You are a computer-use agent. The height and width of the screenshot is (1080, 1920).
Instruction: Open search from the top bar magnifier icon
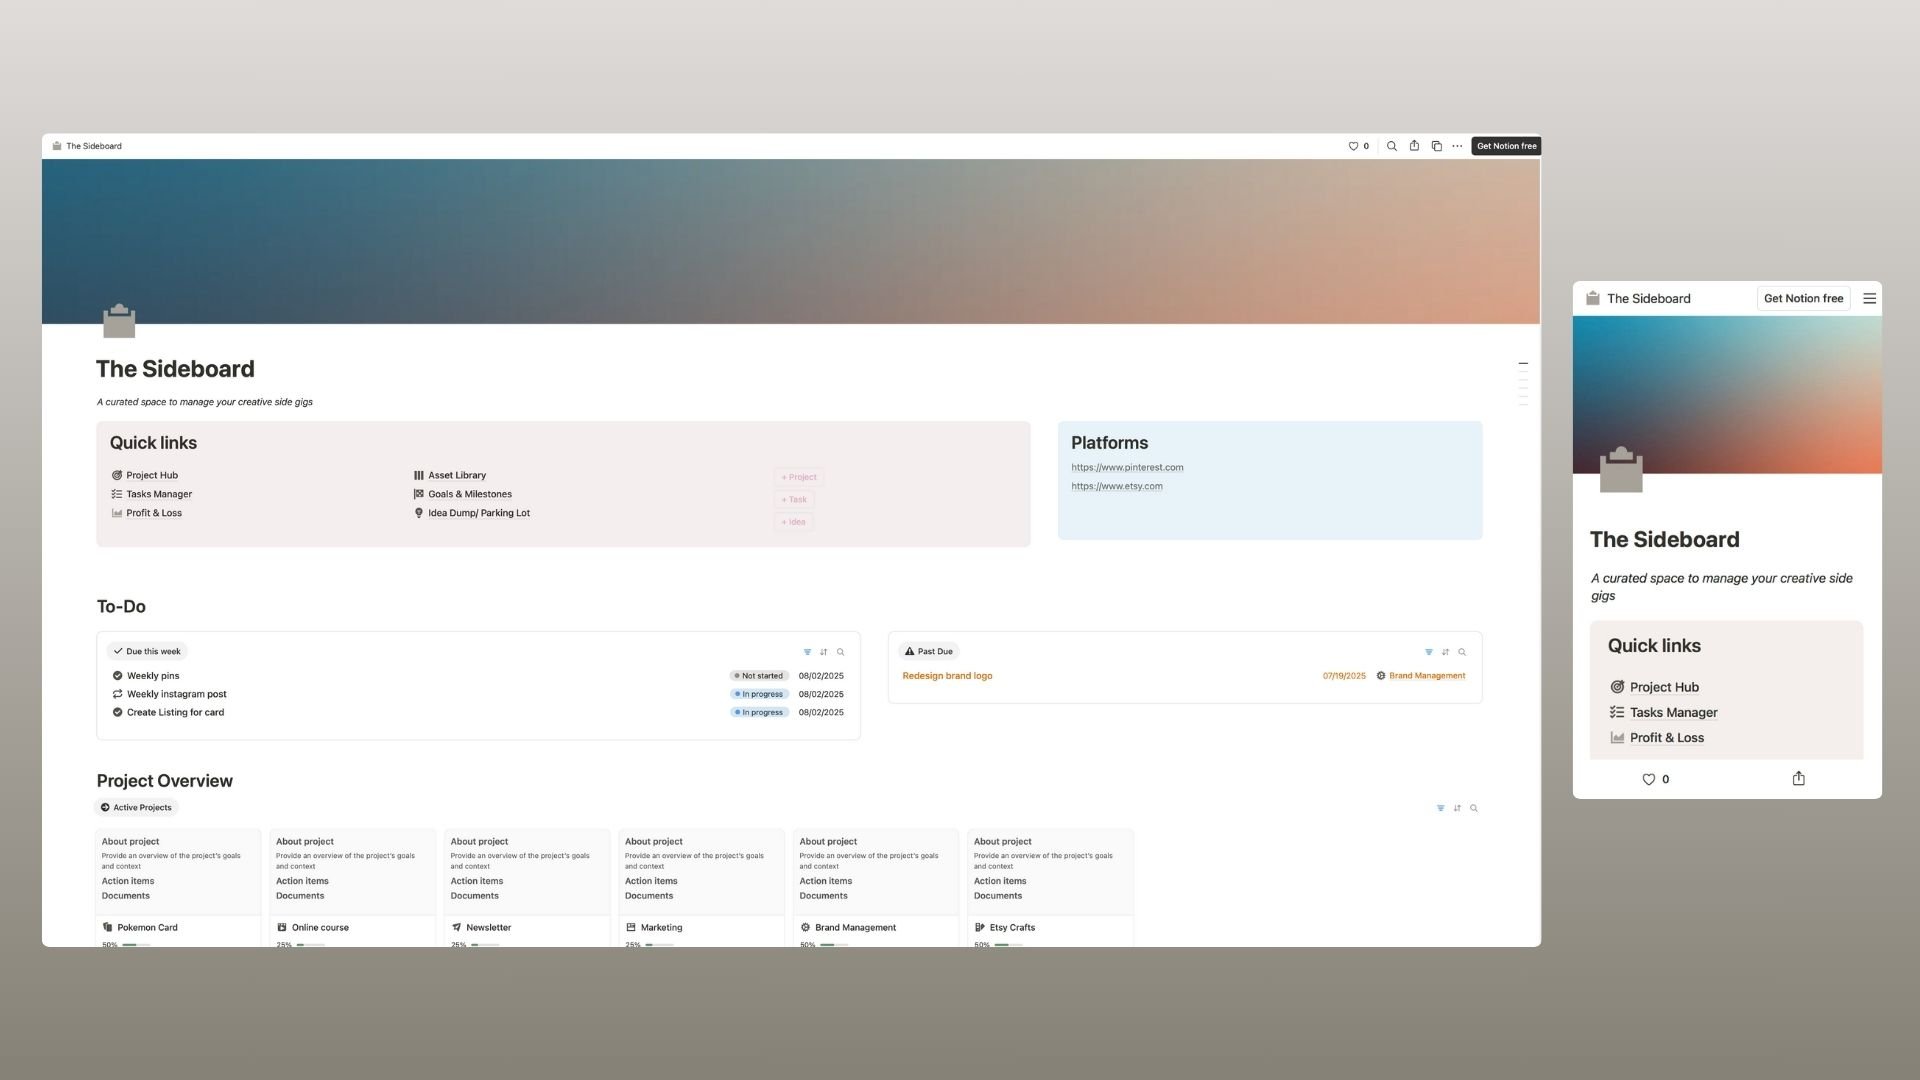coord(1391,146)
